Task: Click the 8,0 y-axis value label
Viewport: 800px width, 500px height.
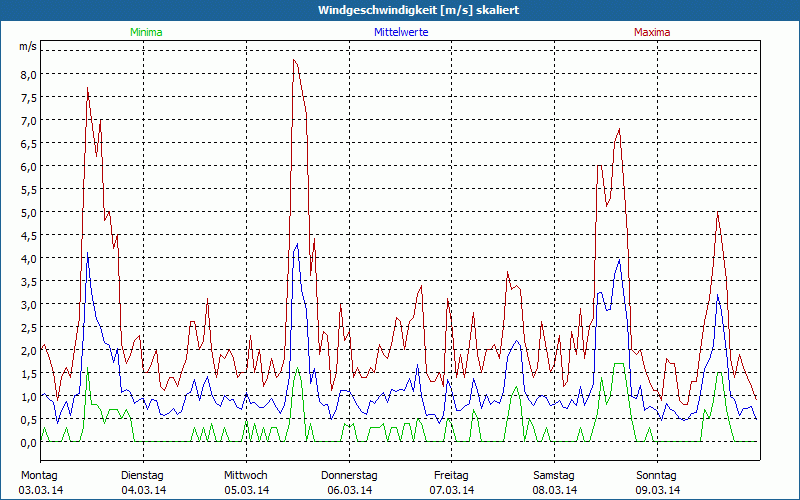Action: point(27,74)
